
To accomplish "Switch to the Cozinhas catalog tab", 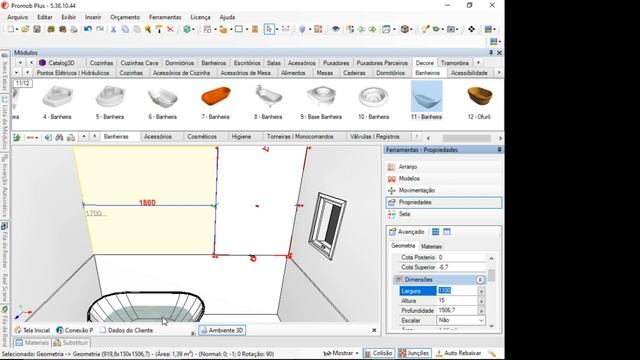I will pos(101,63).
